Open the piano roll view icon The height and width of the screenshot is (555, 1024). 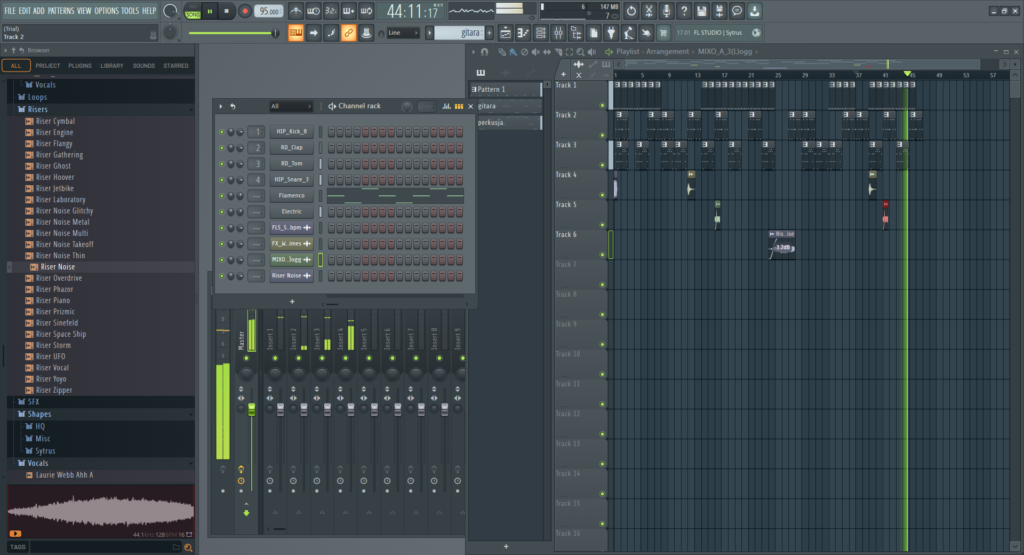tap(522, 33)
